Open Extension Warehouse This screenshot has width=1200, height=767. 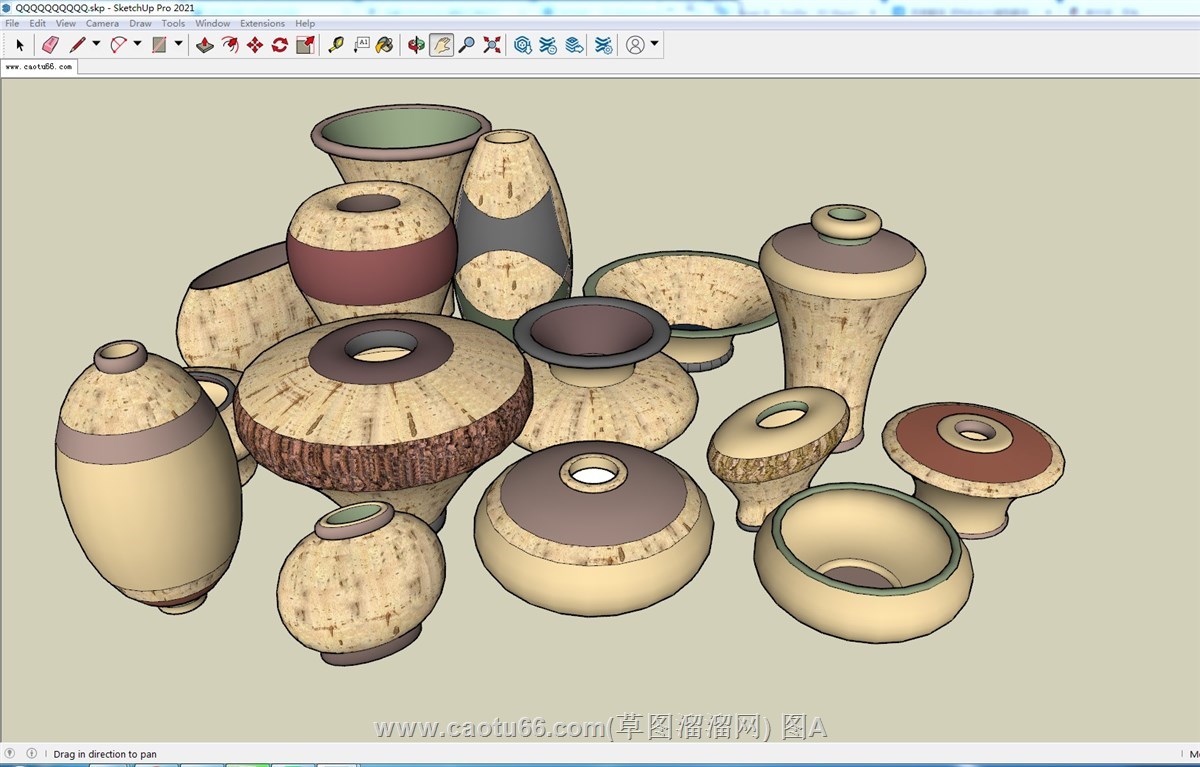pyautogui.click(x=548, y=45)
